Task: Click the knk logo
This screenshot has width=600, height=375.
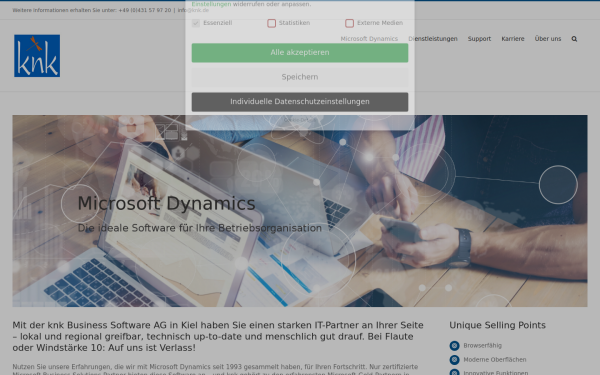Action: [37, 56]
